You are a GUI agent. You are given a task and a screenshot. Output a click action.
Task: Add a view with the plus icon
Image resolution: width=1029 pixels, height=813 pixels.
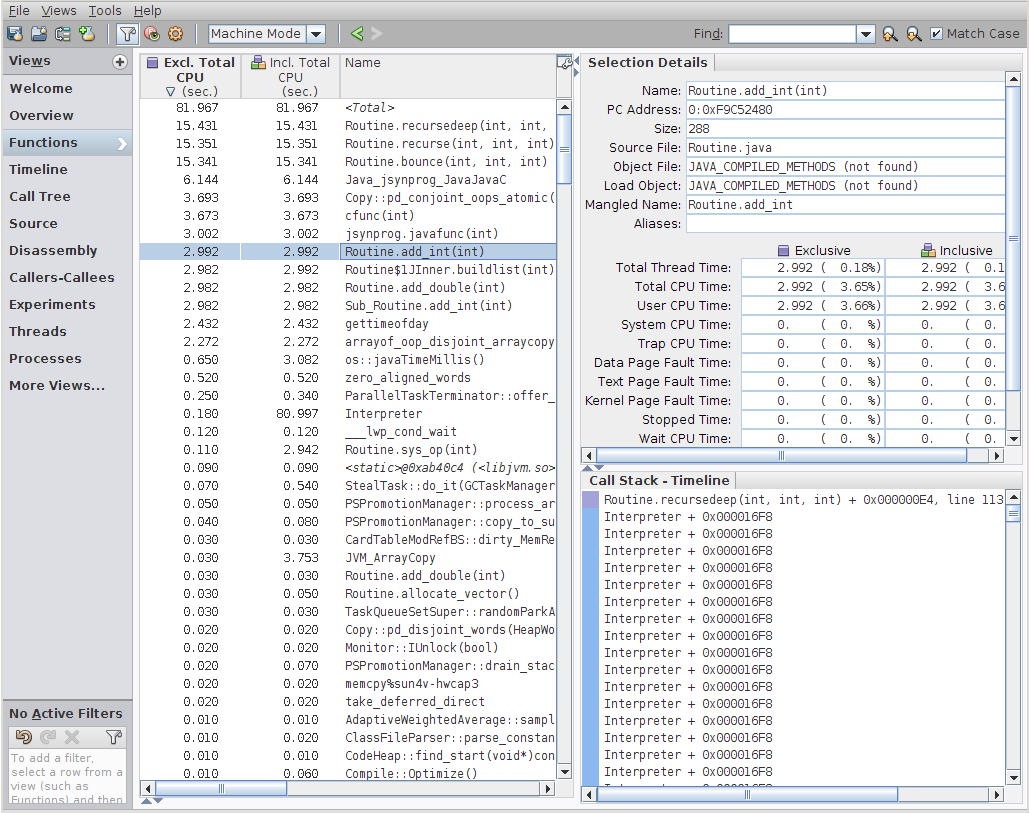pos(119,62)
